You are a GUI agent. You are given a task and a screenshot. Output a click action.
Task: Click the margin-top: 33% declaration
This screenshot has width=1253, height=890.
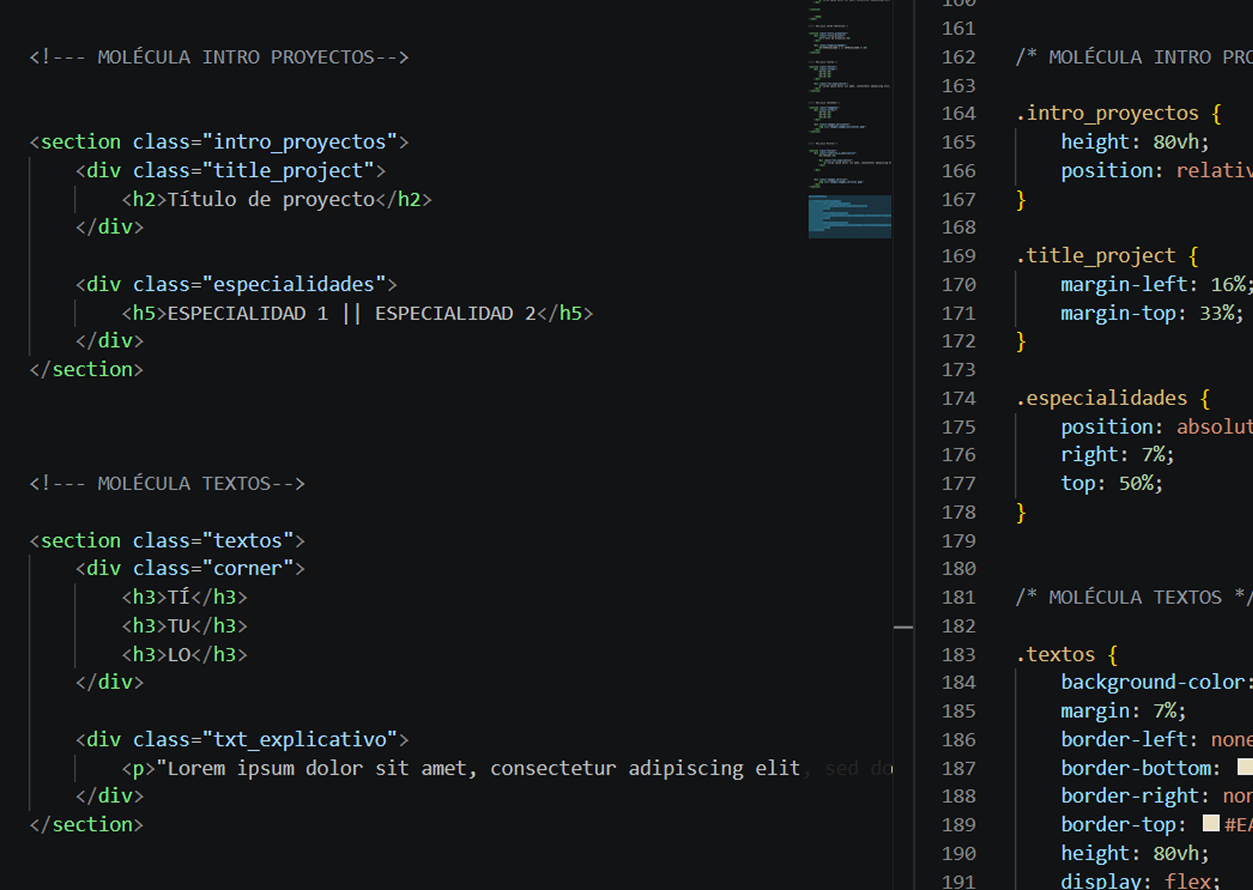tap(1152, 313)
